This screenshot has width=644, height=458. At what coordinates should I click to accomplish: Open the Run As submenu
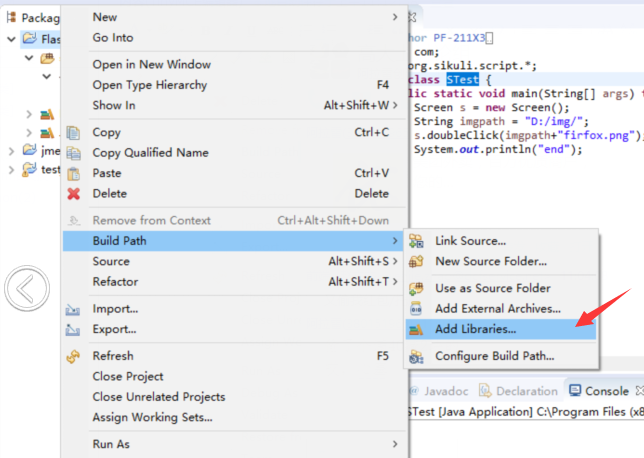pos(395,444)
